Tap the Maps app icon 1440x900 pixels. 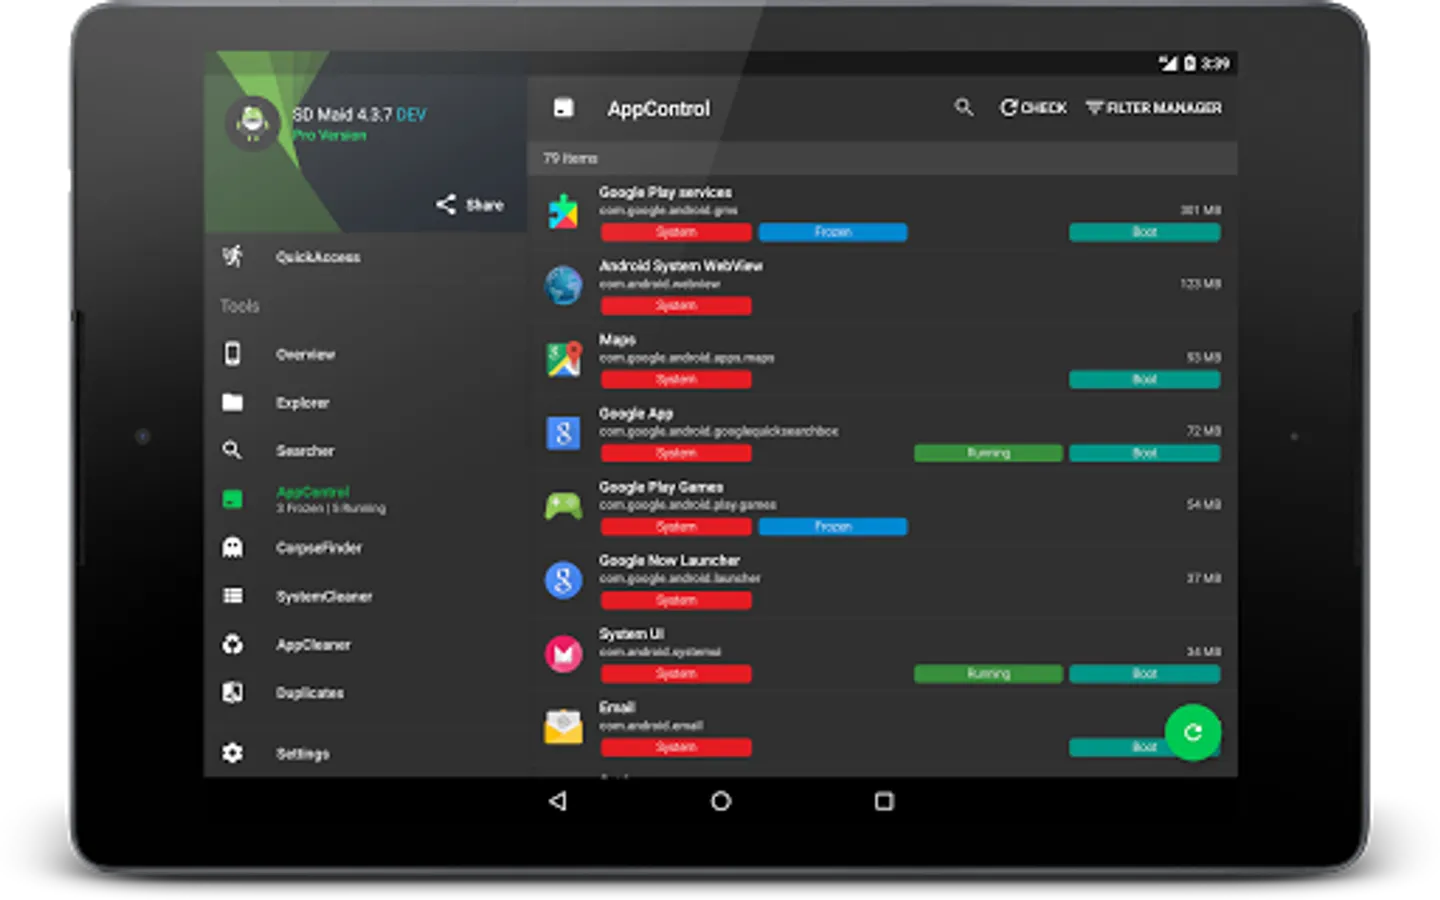click(x=563, y=359)
